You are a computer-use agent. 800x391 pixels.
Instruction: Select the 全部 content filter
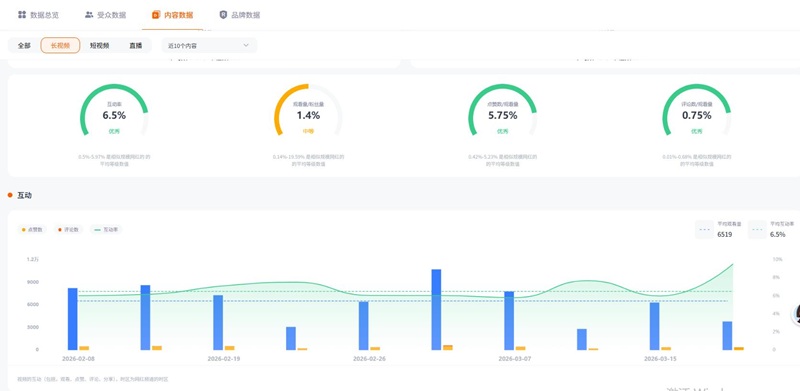pos(24,45)
